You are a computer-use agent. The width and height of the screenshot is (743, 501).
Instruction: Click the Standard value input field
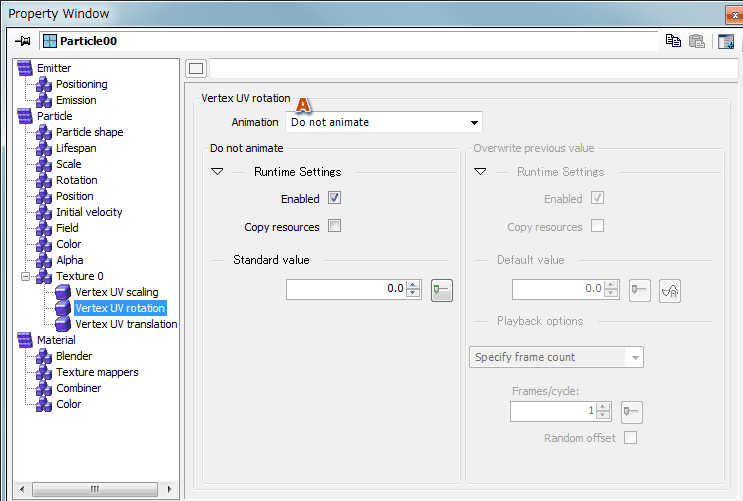(345, 289)
